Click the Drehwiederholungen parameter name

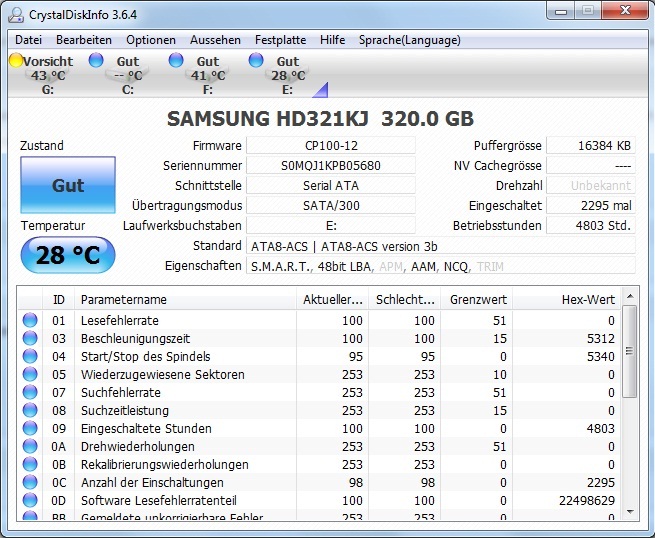pyautogui.click(x=137, y=446)
